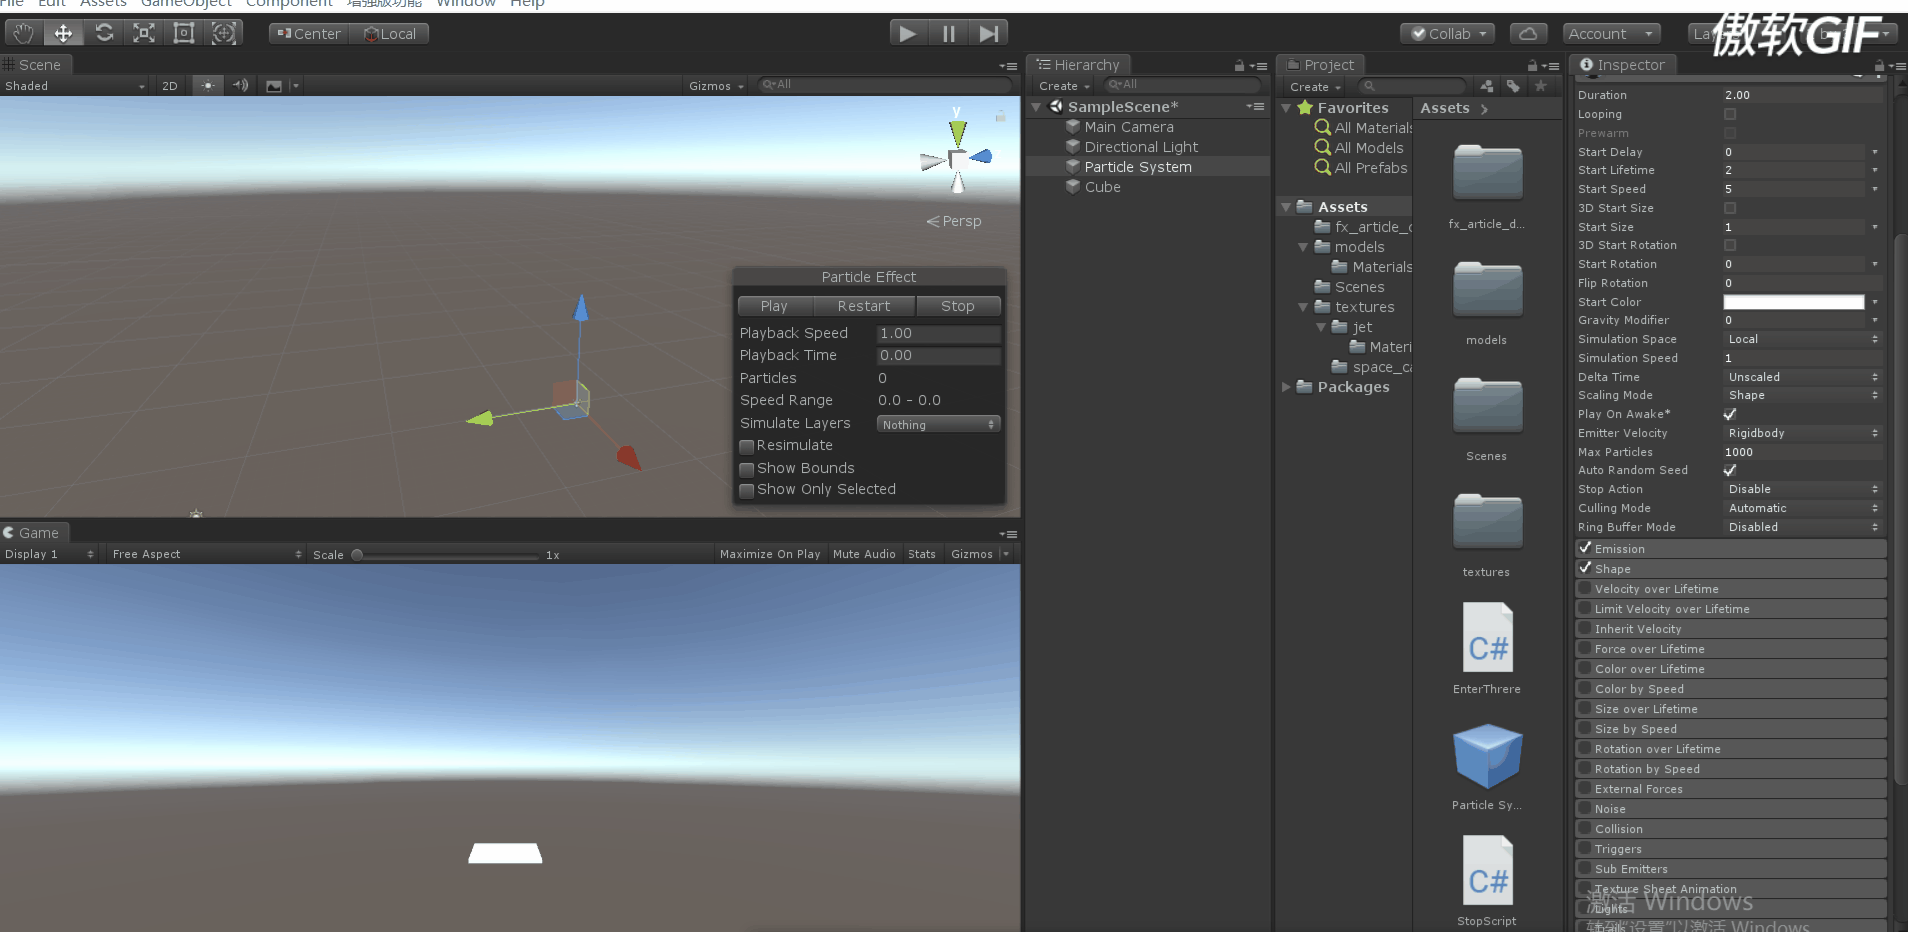Screen dimensions: 1908x932
Task: Open scene effects image icon
Action: coord(274,86)
